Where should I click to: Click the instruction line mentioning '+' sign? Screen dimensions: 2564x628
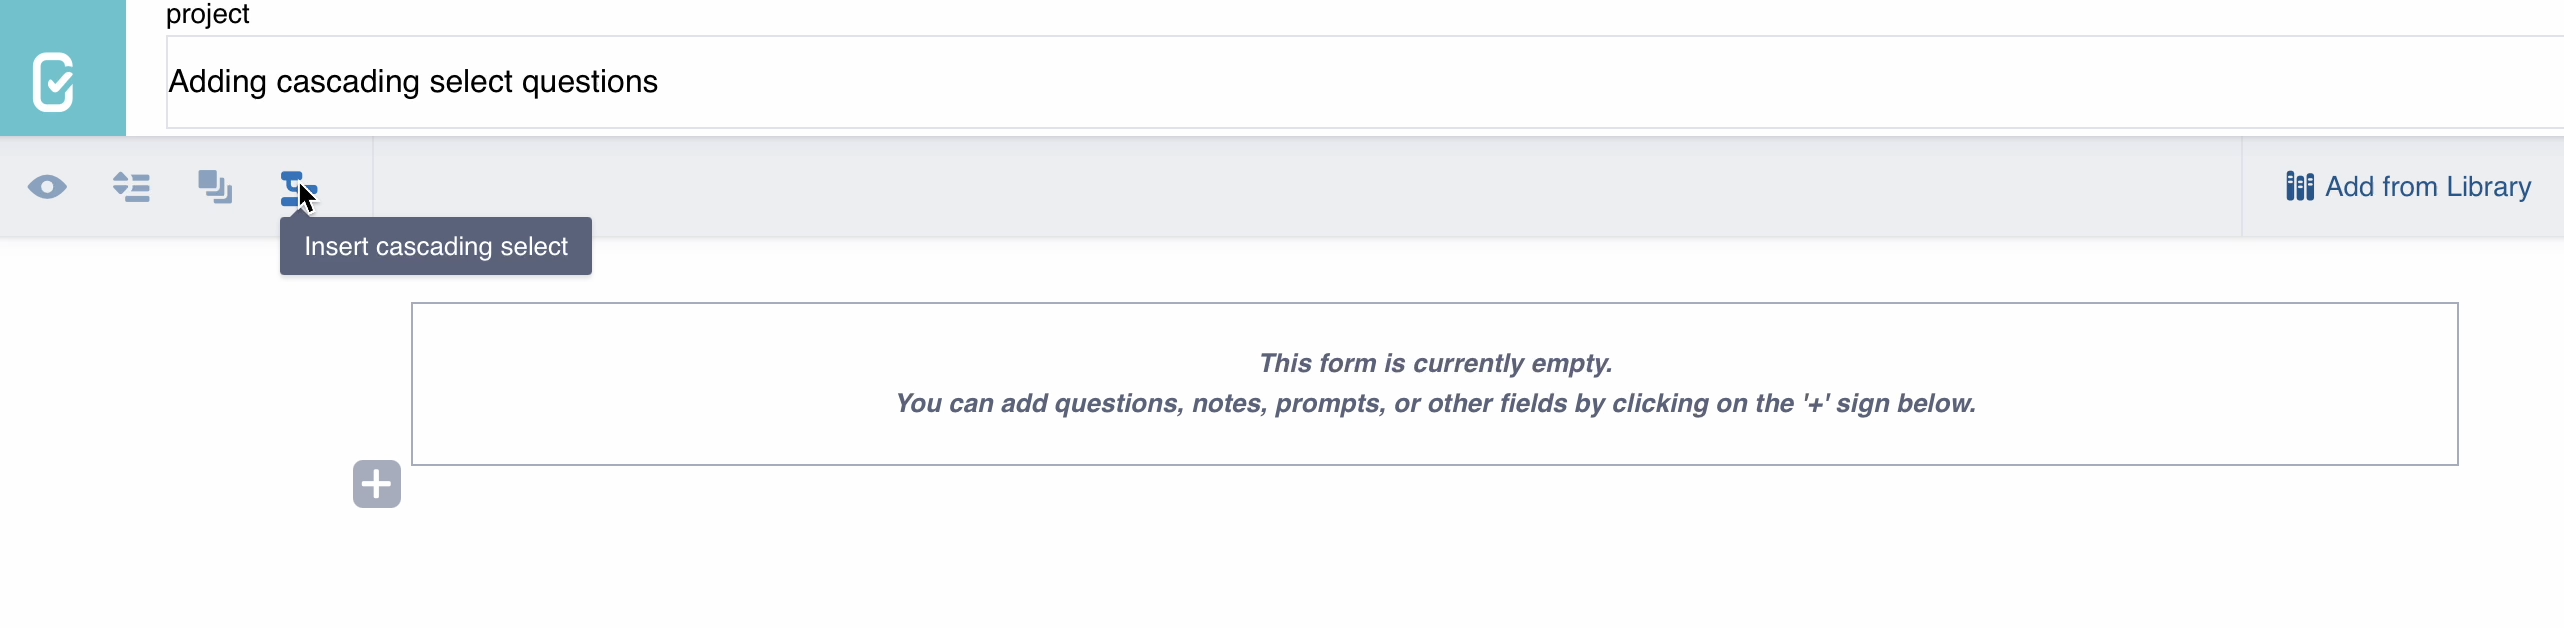click(x=1435, y=403)
